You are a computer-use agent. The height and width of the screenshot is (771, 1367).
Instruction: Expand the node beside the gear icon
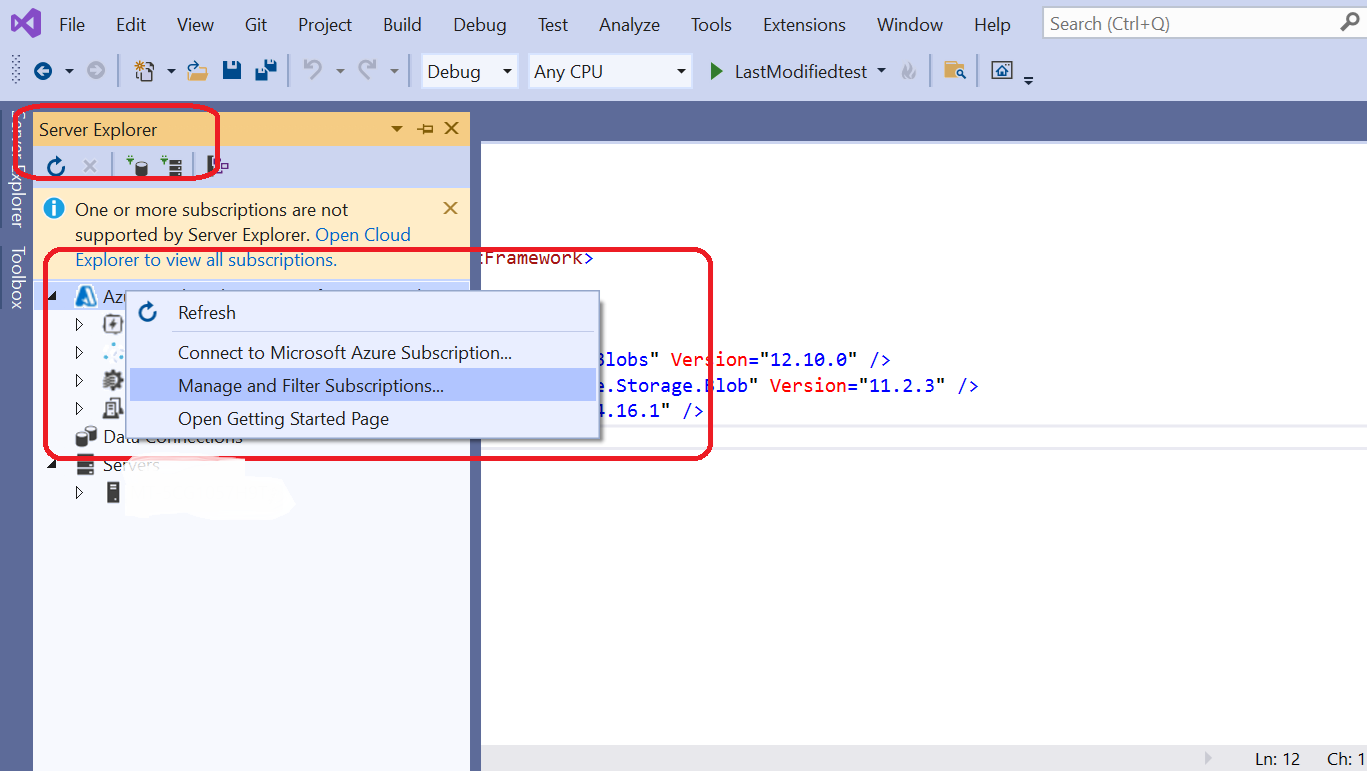80,380
